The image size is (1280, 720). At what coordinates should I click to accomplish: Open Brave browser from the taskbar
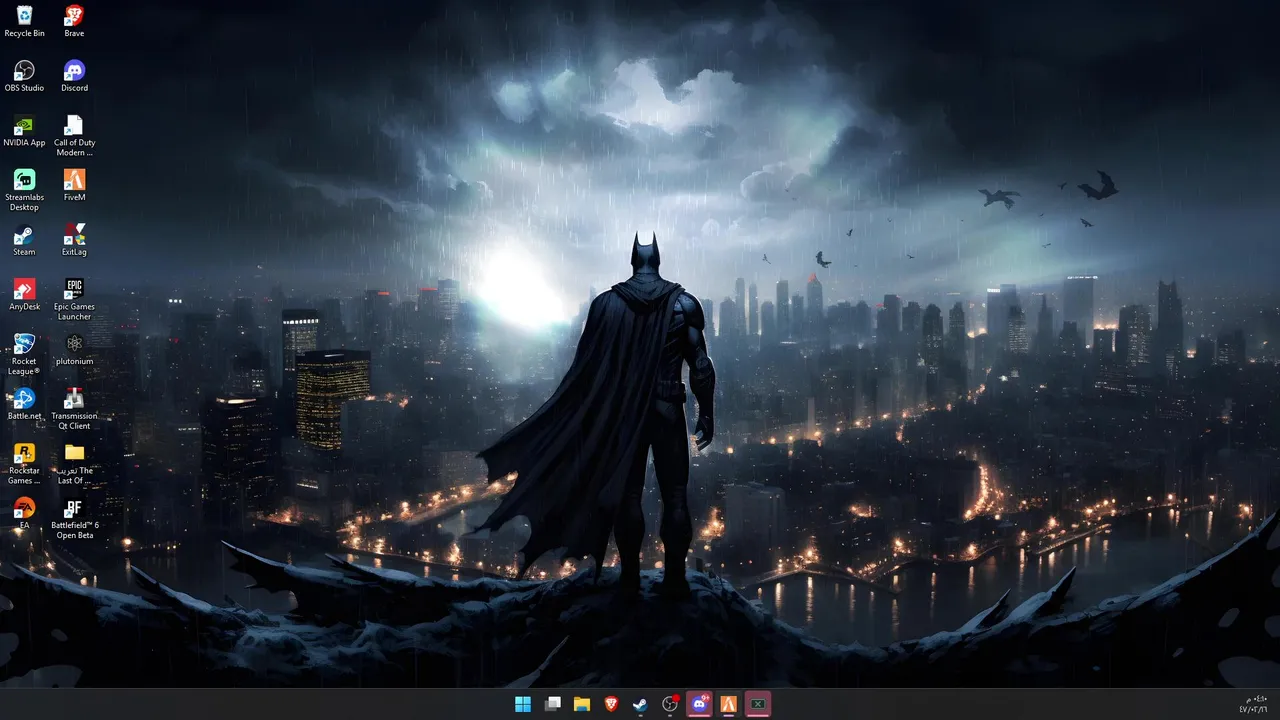(x=611, y=704)
